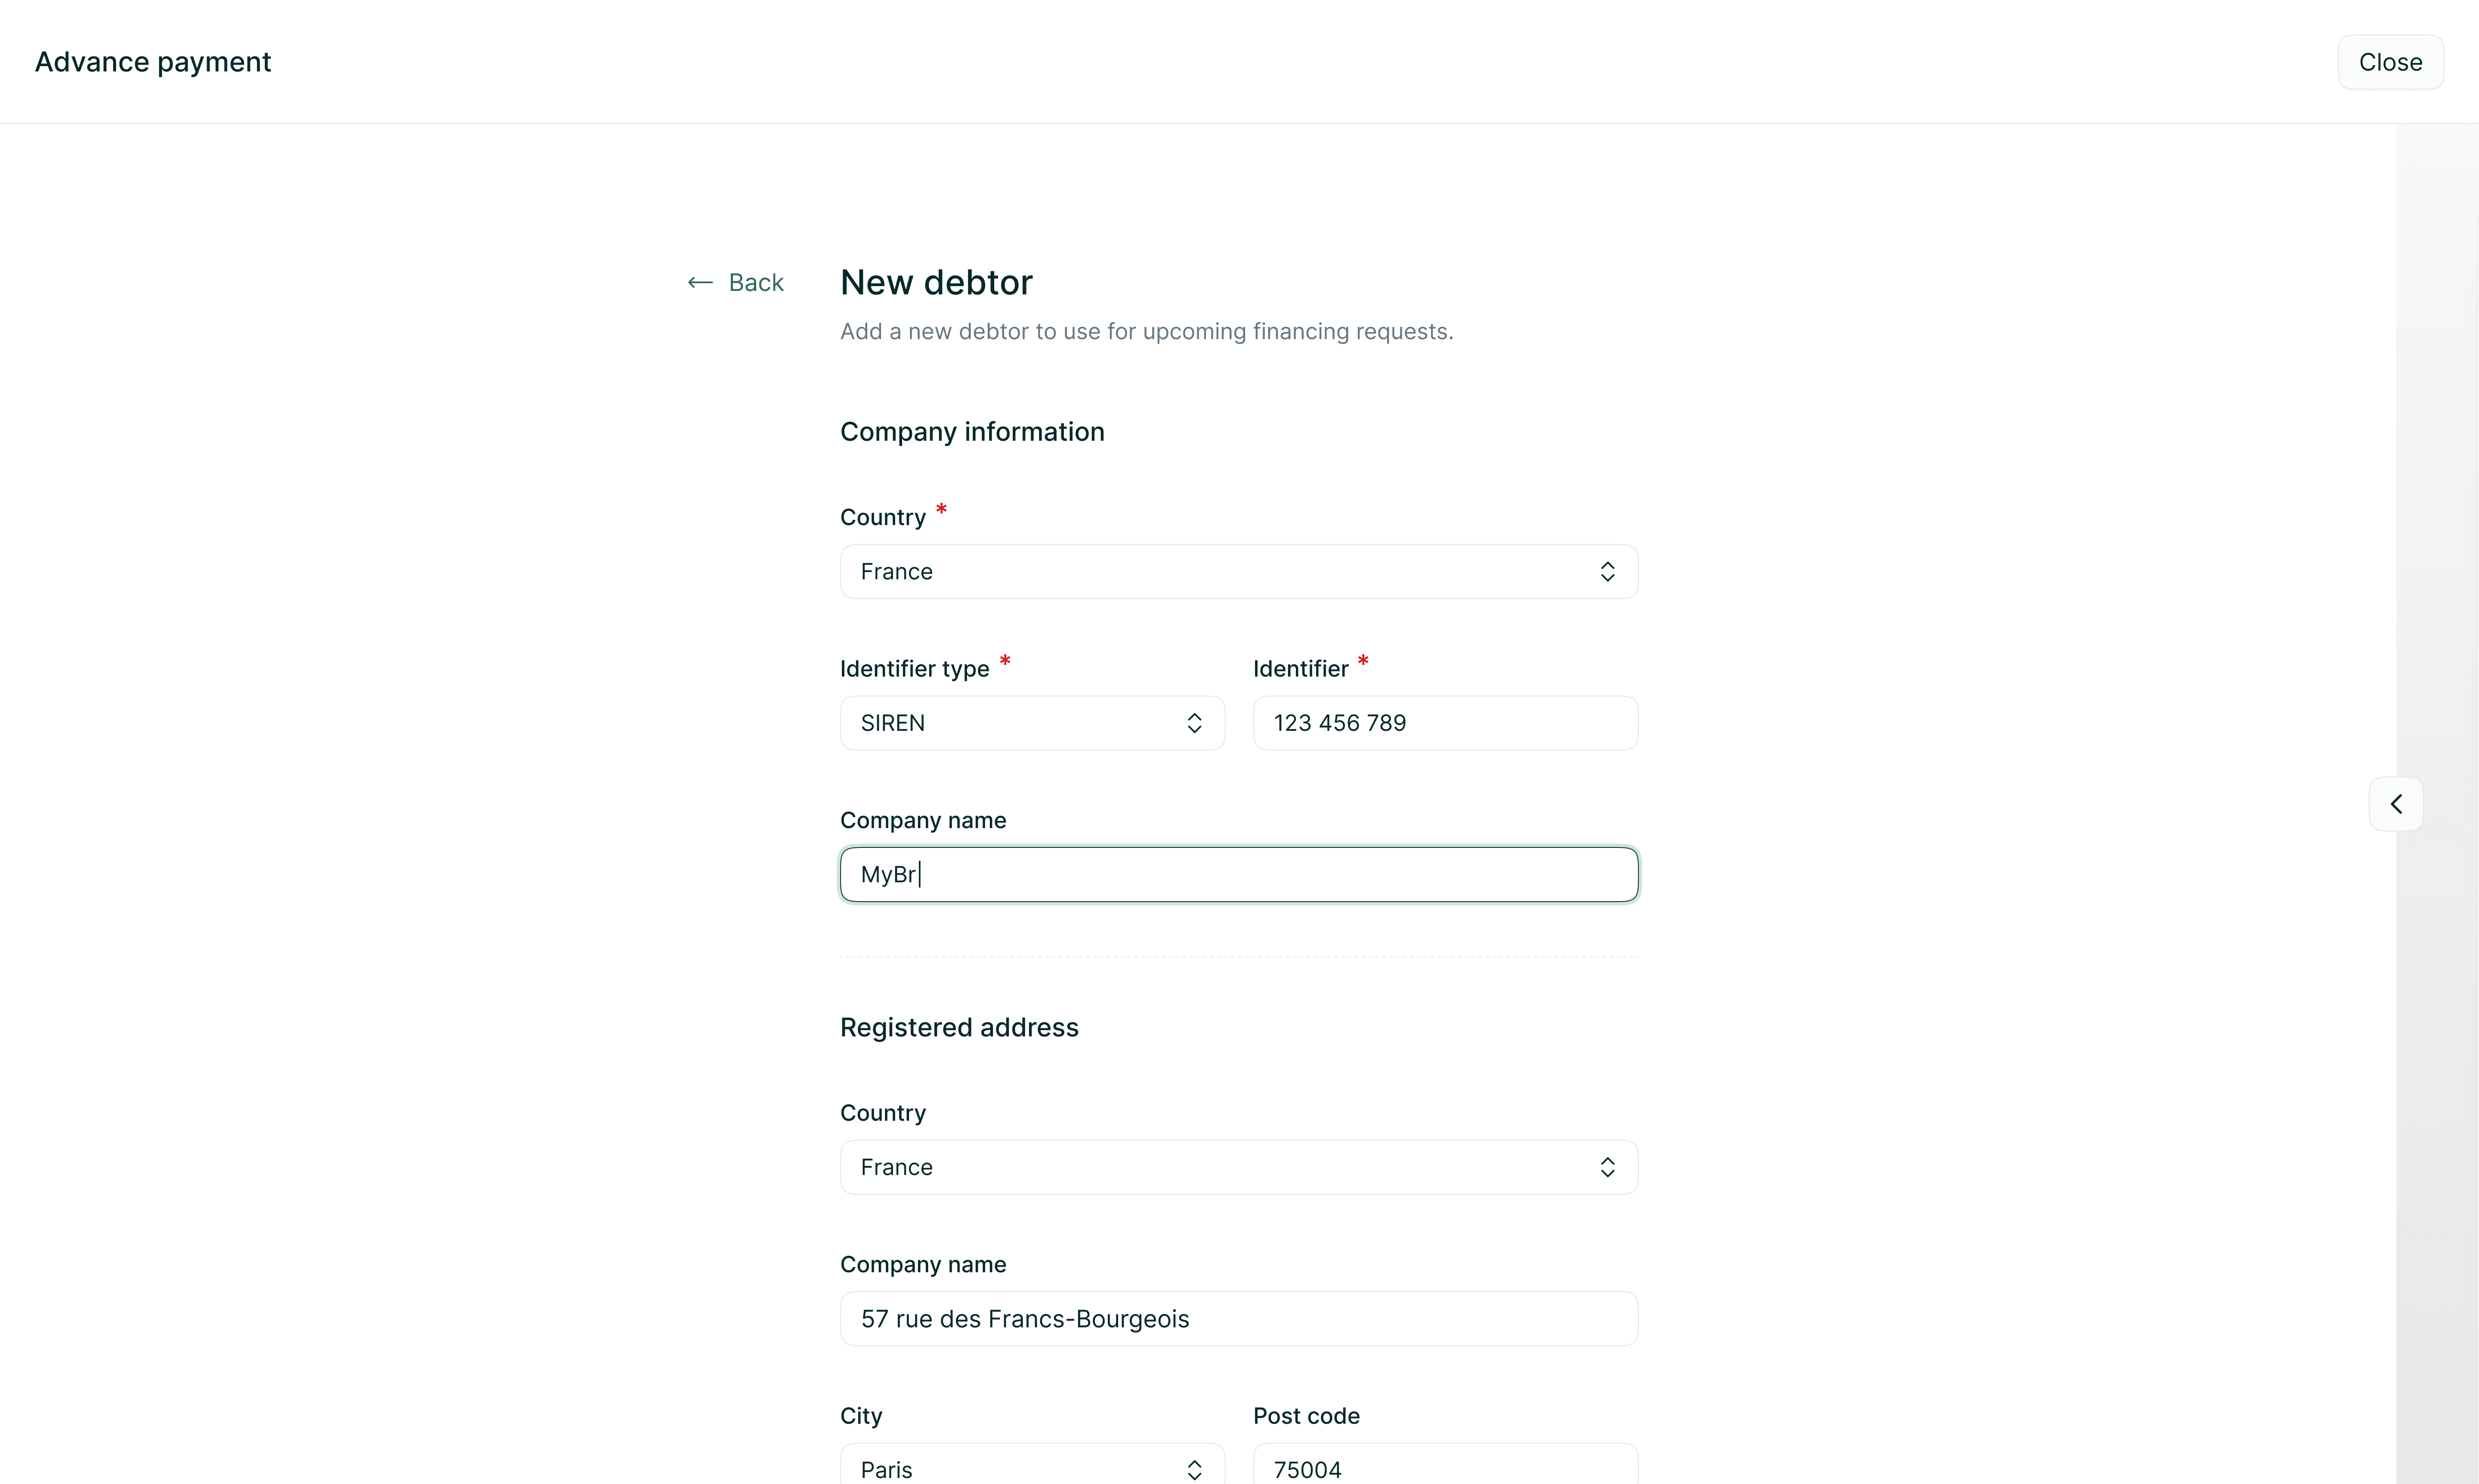The image size is (2479, 1484).
Task: Open Country dropdown showing France
Action: click(x=1200, y=572)
